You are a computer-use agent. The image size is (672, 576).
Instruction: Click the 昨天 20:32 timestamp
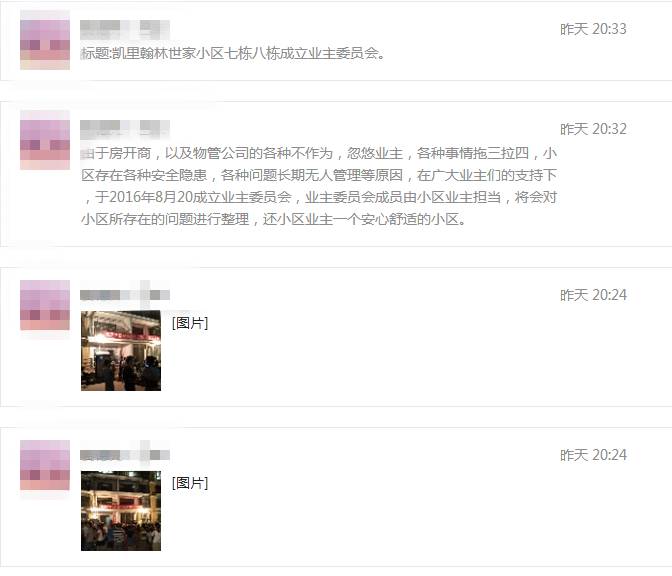(593, 129)
